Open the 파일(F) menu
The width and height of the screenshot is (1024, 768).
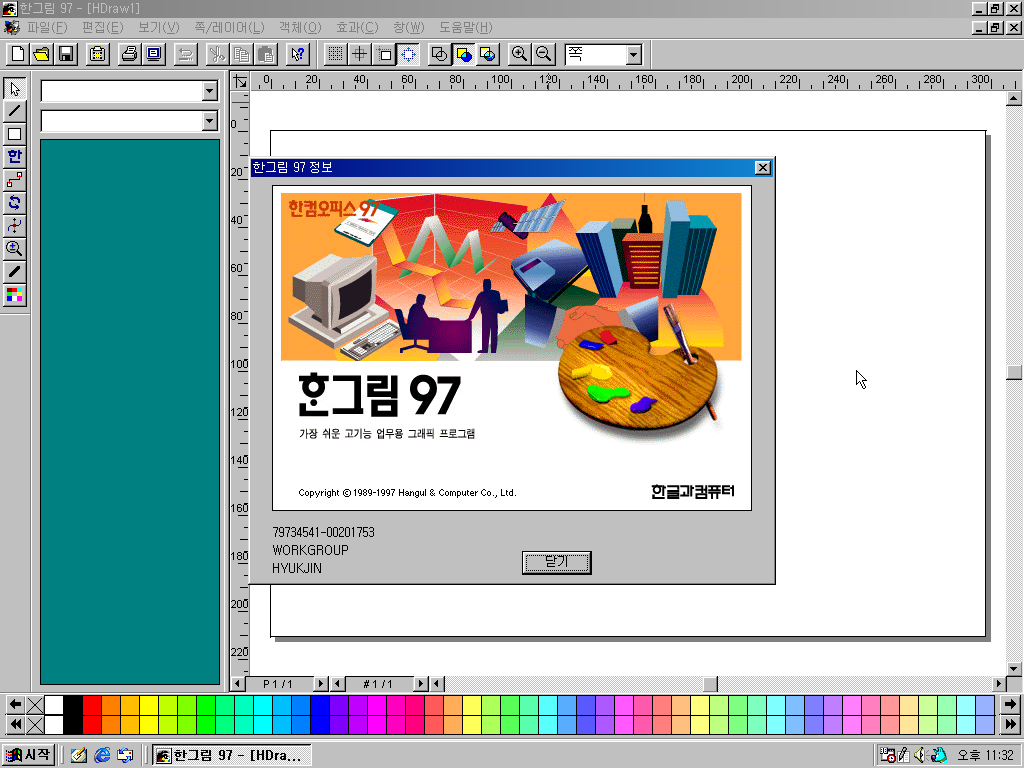(x=47, y=27)
